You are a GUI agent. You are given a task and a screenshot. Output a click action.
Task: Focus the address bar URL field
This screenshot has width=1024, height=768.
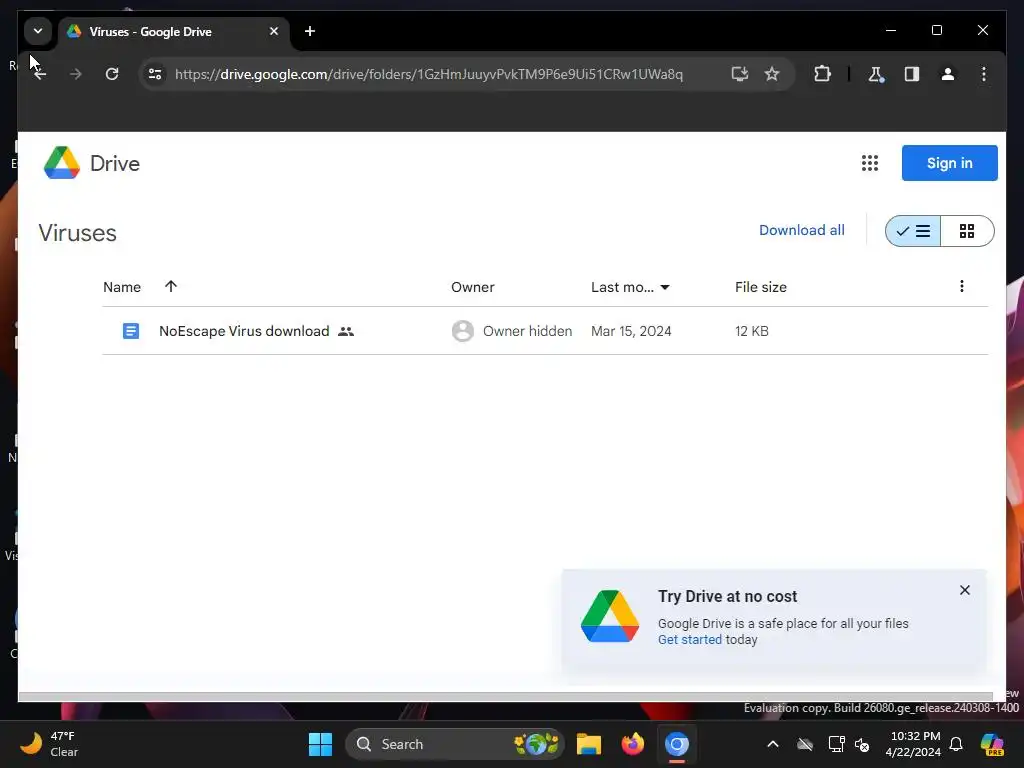428,74
